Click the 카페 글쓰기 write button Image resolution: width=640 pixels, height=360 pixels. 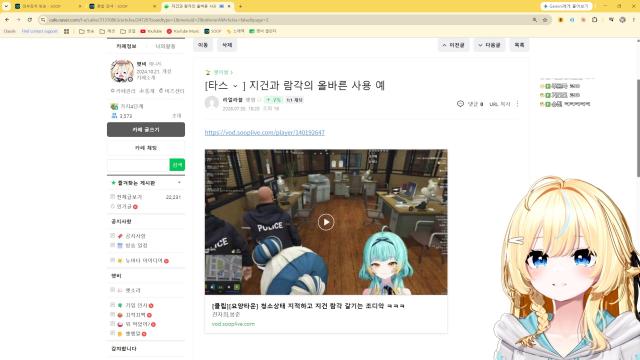click(146, 129)
